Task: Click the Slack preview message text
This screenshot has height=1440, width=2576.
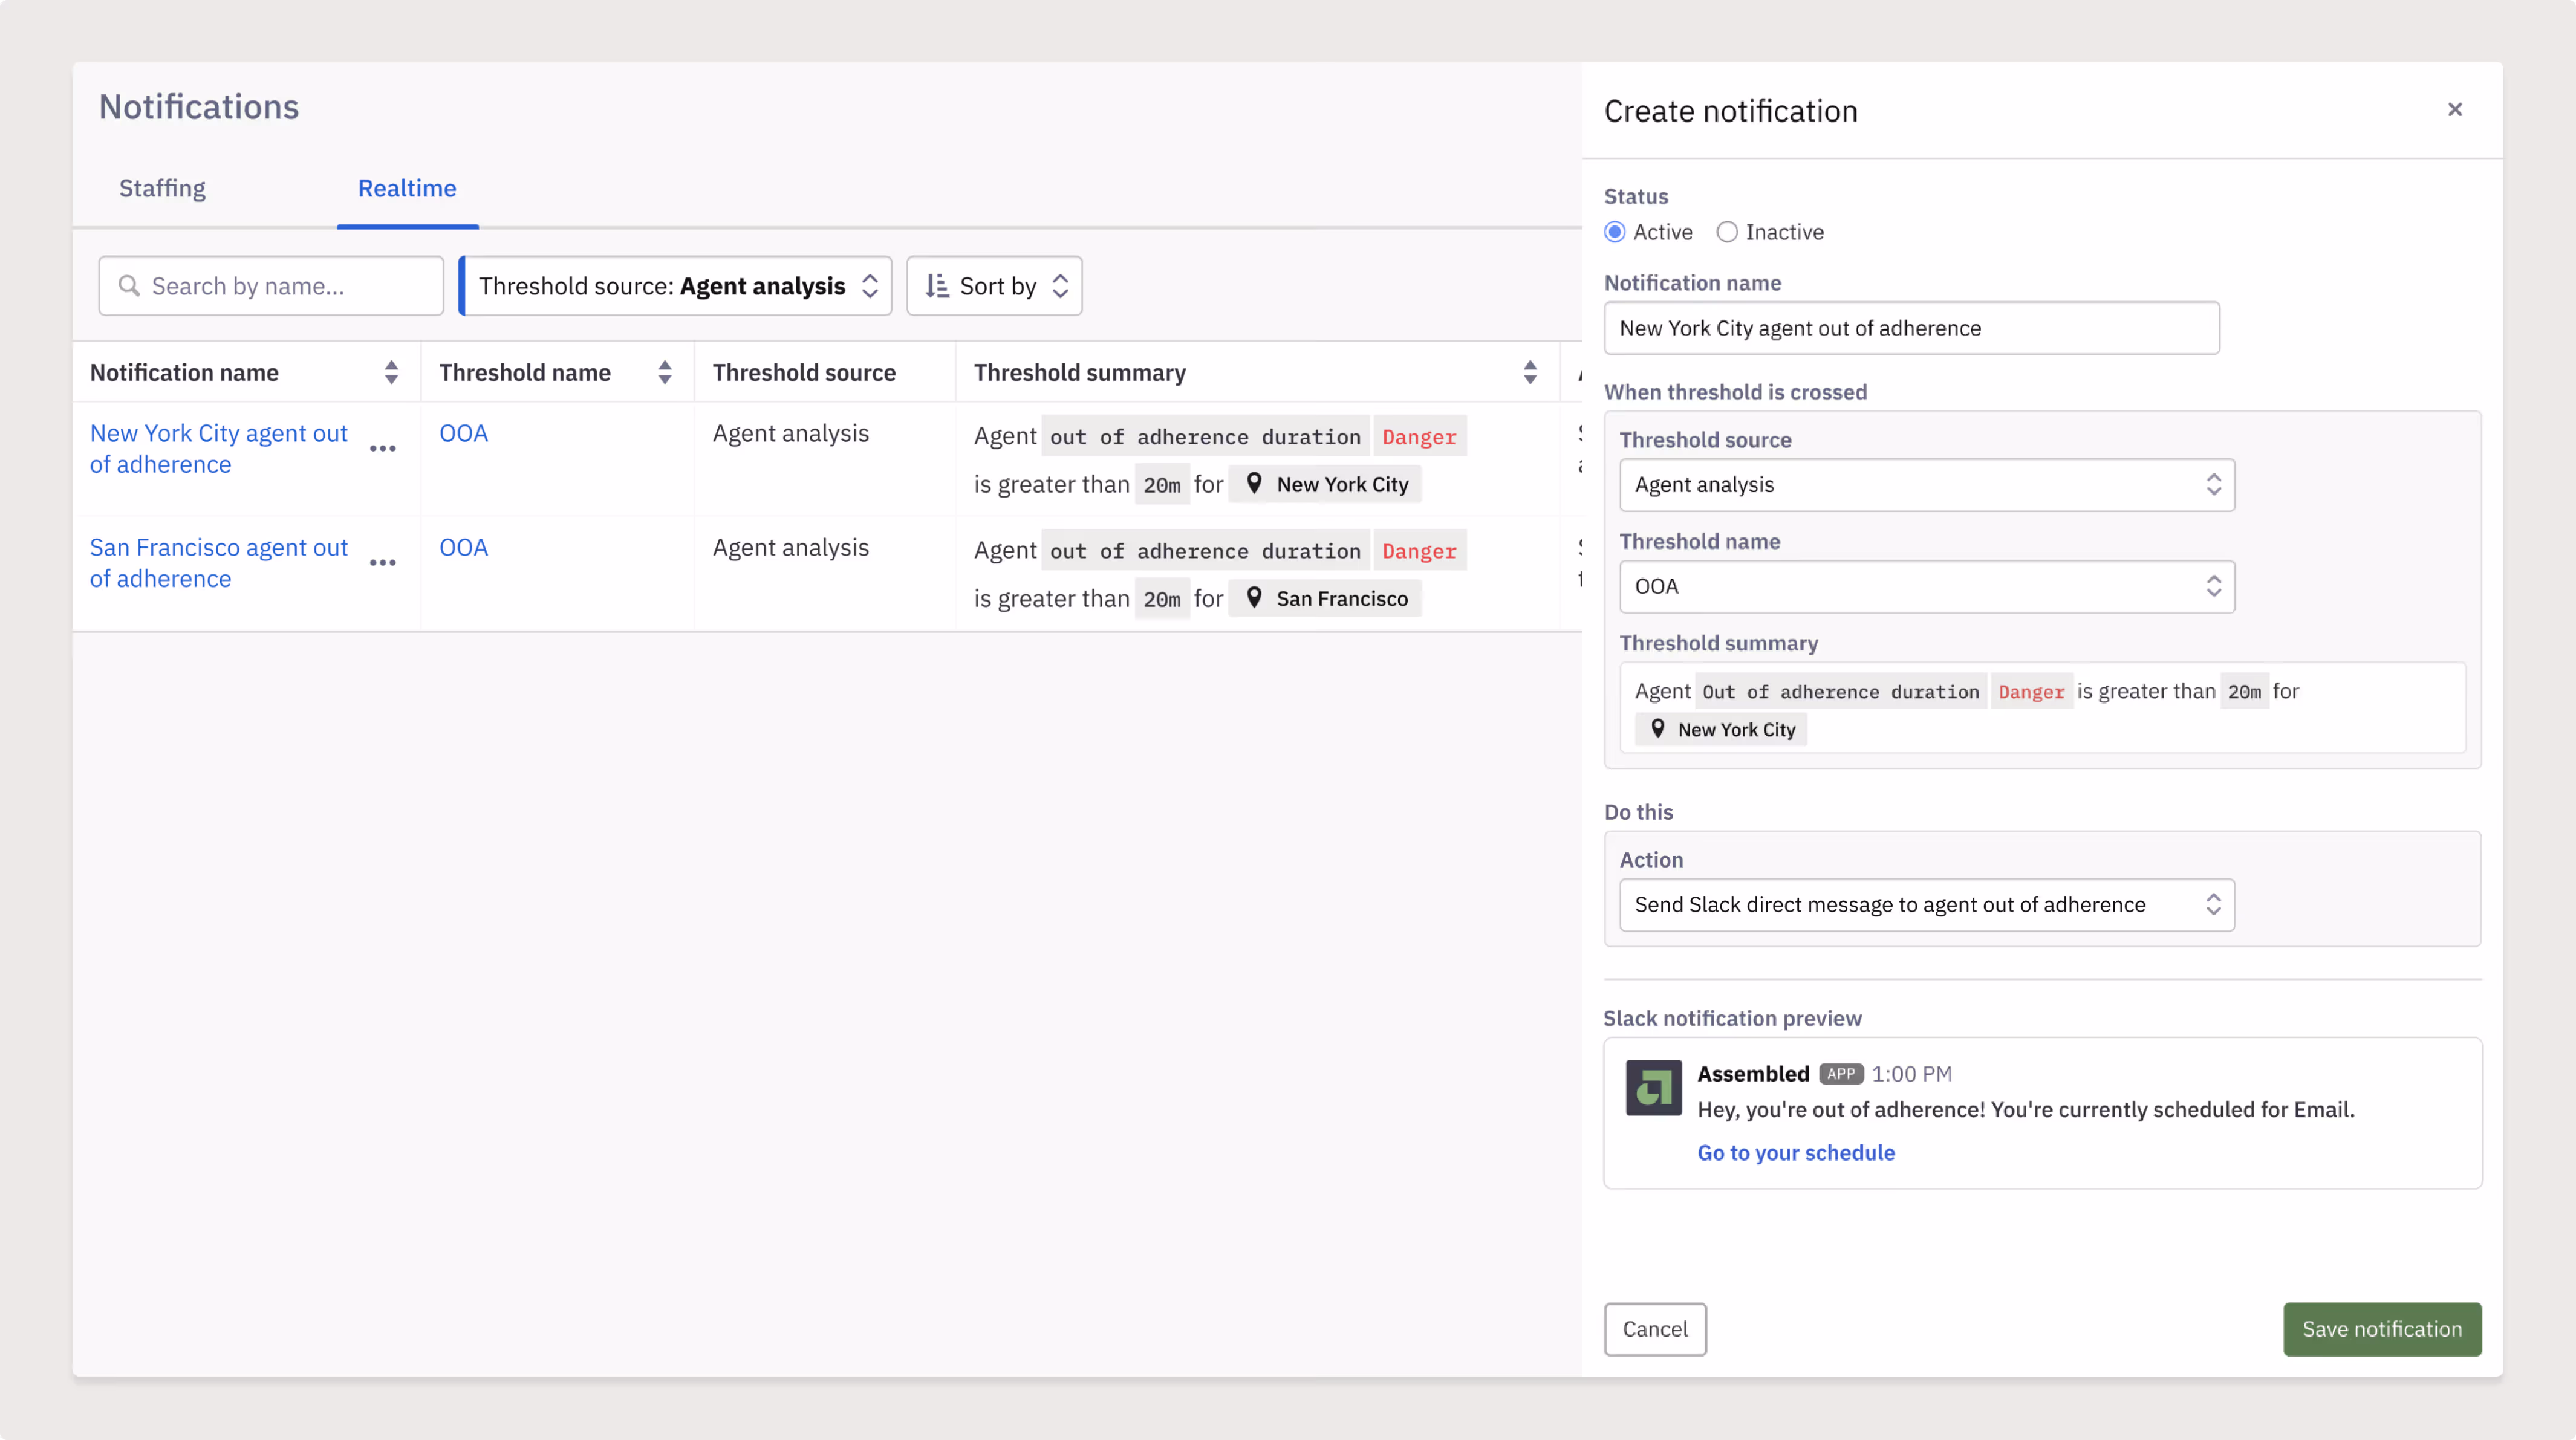Action: pos(2026,1109)
